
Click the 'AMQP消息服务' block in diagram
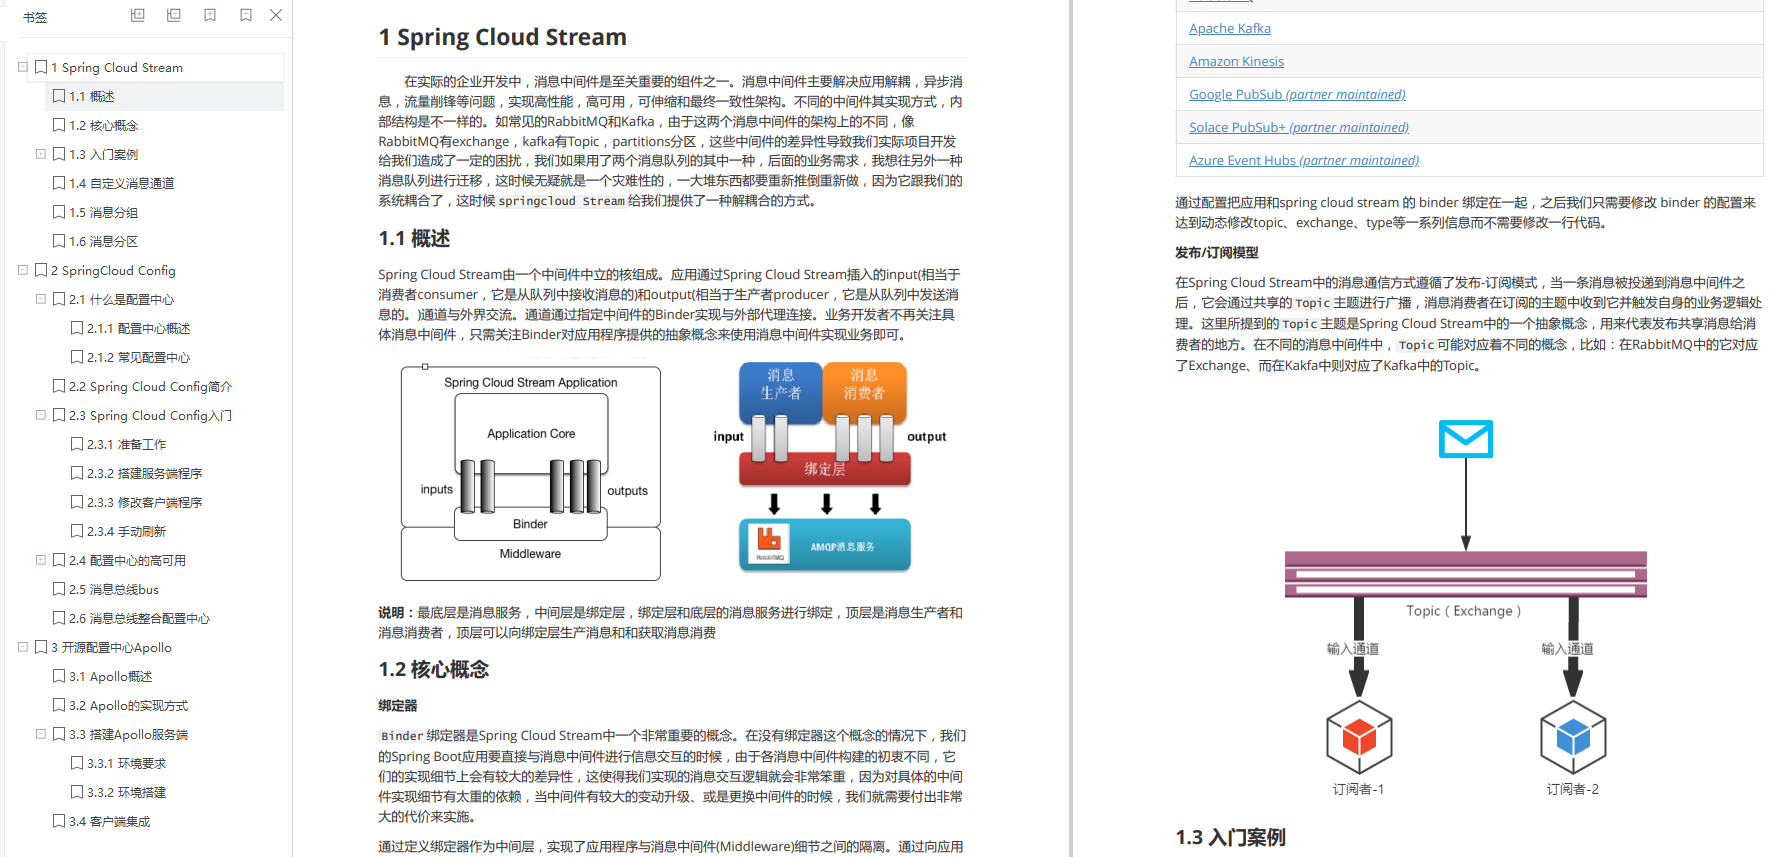825,545
